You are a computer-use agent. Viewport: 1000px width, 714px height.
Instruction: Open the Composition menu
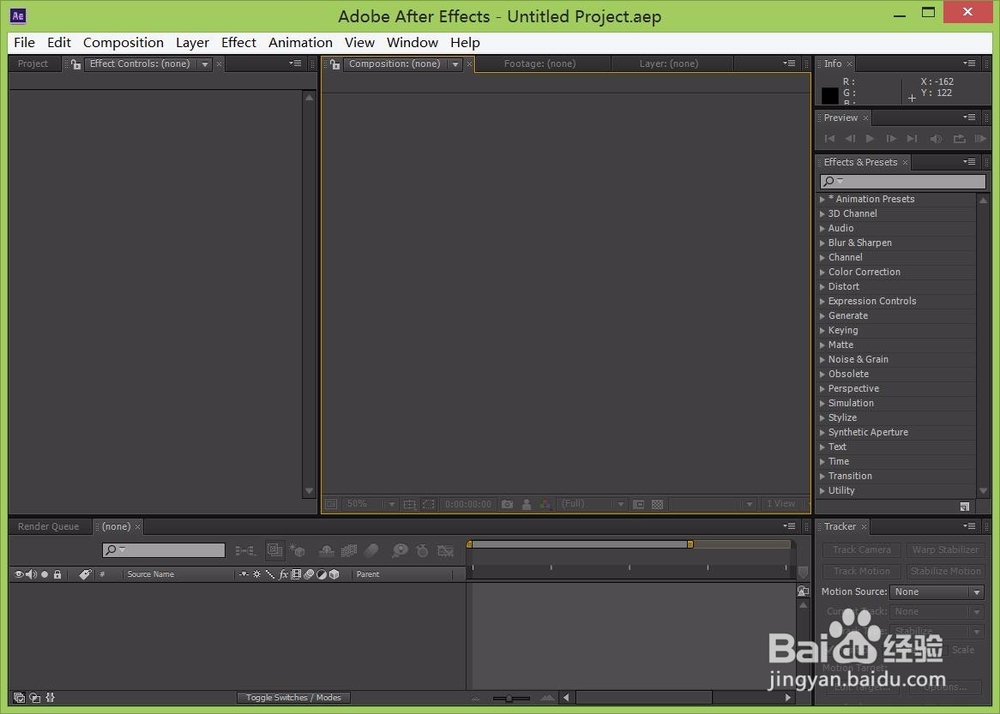coord(123,43)
